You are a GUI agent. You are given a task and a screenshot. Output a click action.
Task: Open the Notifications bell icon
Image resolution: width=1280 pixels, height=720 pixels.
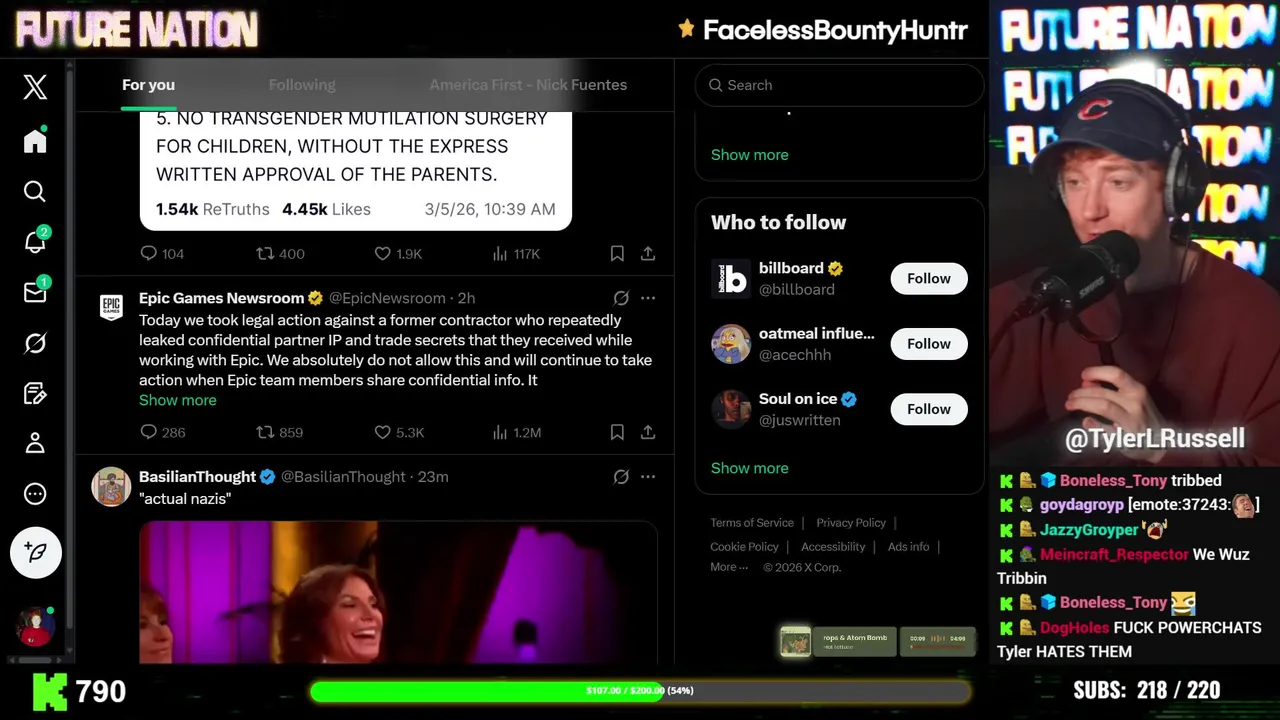click(x=35, y=242)
